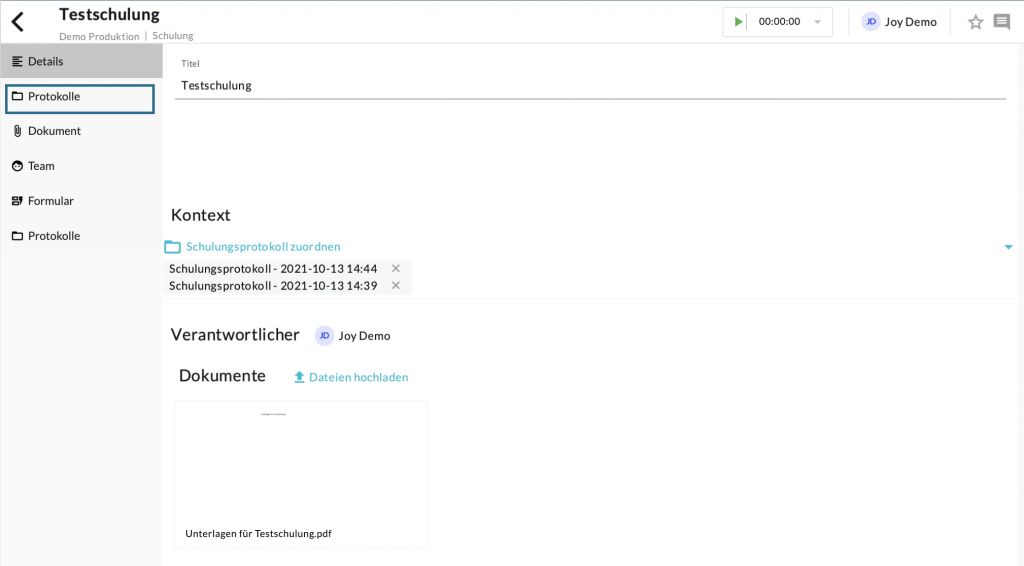Open the Dokument sidebar item
1024x566 pixels.
54,131
